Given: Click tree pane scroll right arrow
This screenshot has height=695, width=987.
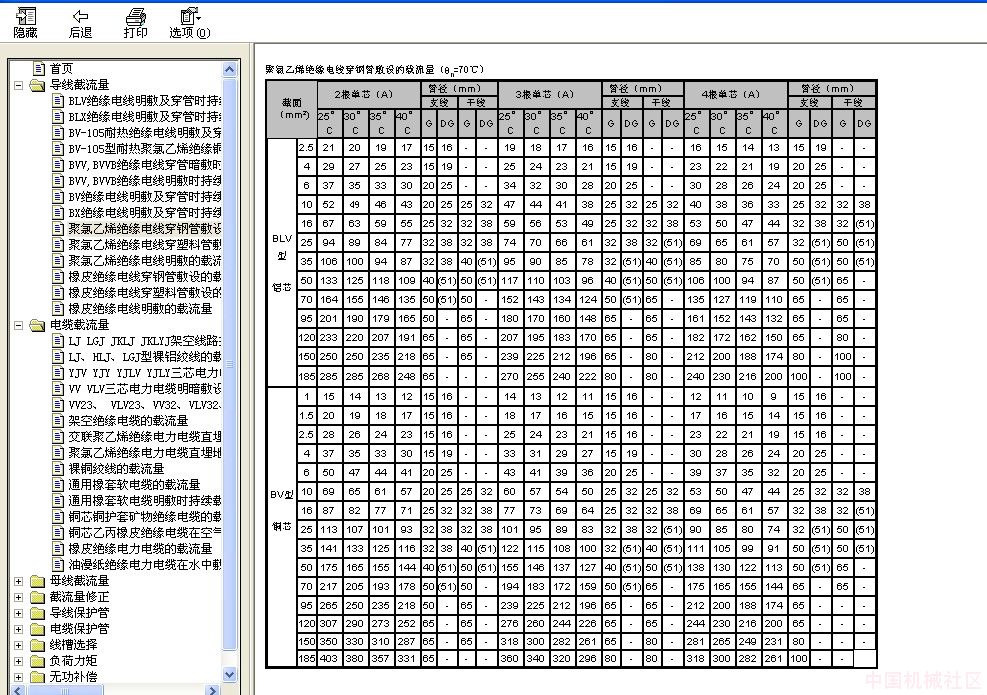Looking at the screenshot, I should (x=213, y=690).
